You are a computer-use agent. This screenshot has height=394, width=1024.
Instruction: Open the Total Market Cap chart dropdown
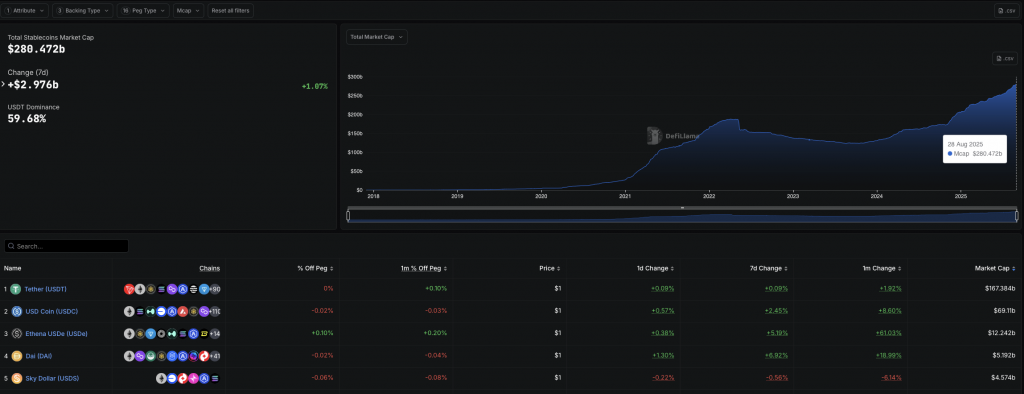click(x=377, y=37)
